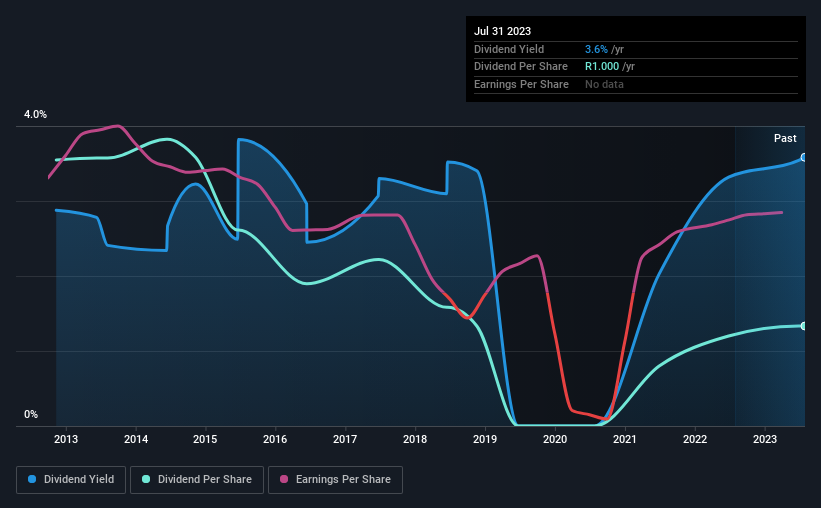This screenshot has height=508, width=821.
Task: Click the 4.0% y-axis label
Action: [x=35, y=114]
